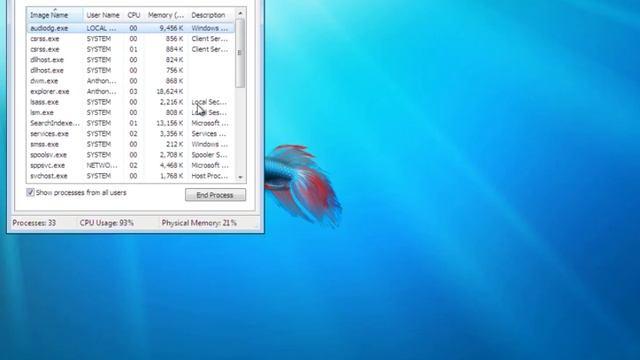Click the Host Proc... description cell
This screenshot has width=640, height=360.
[x=210, y=176]
